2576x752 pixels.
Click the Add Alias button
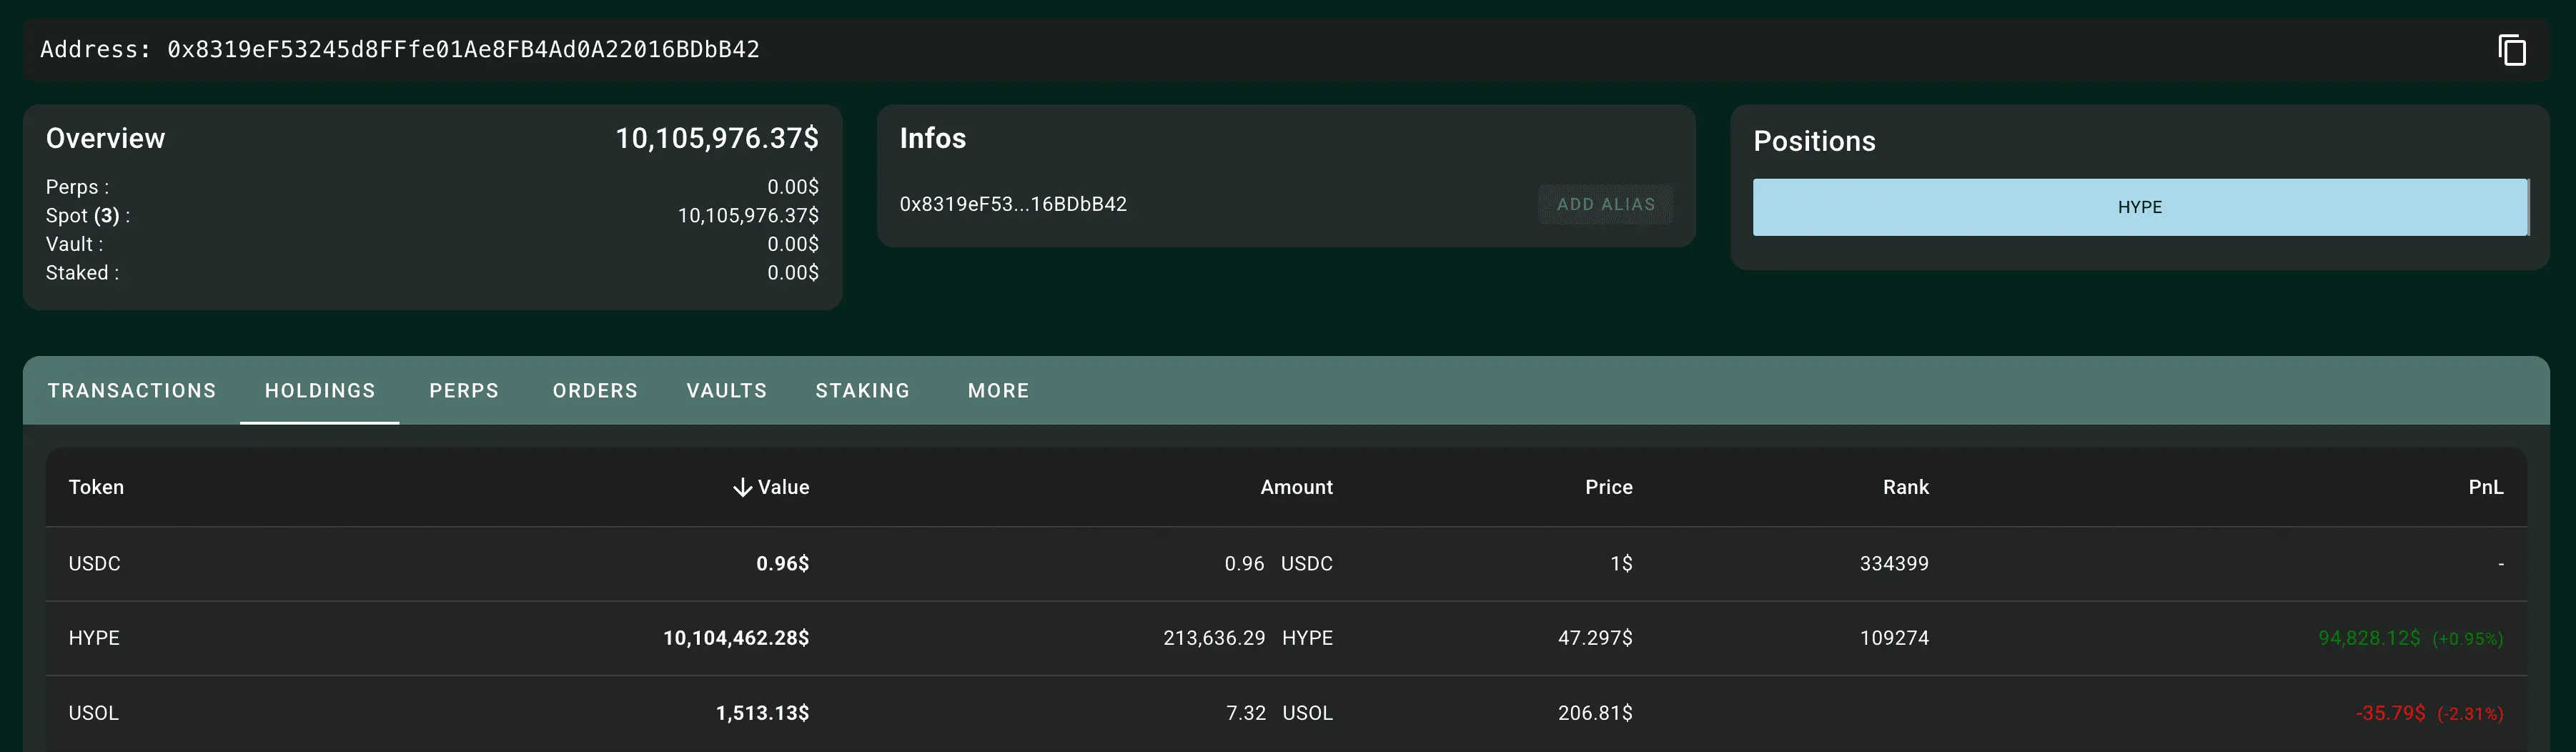1605,204
